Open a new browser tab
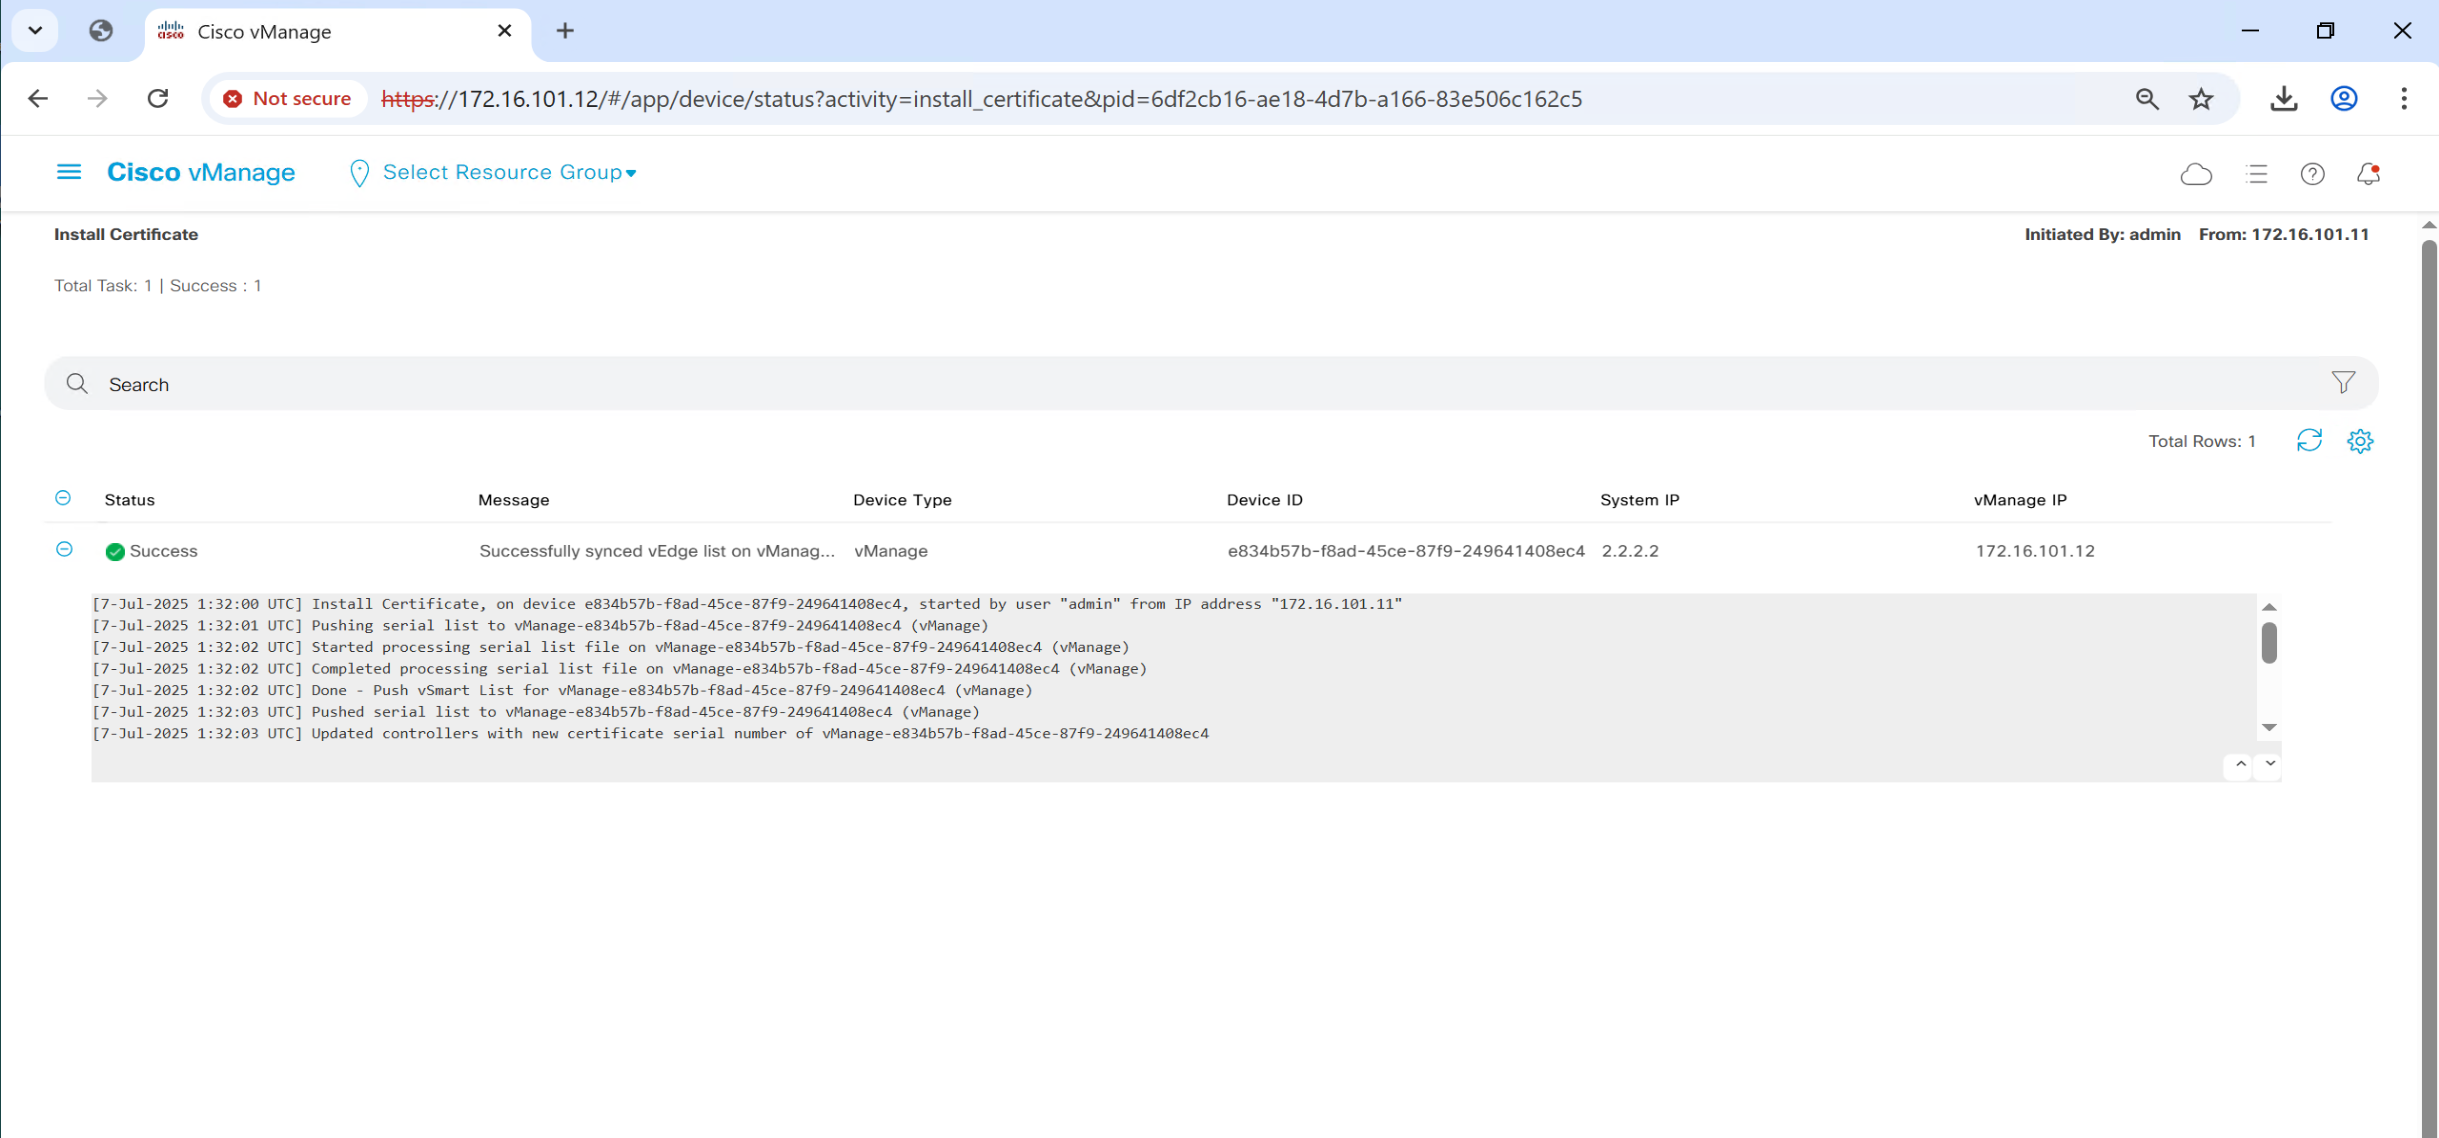 pyautogui.click(x=564, y=31)
